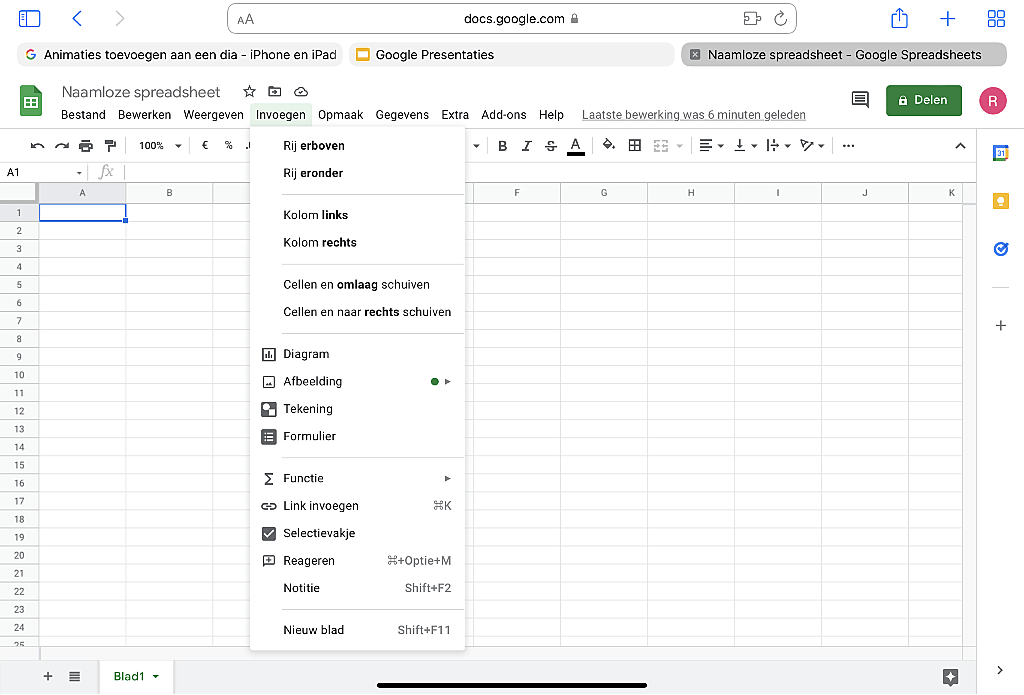Insert a Formulier from the menu
The image size is (1024, 695).
[x=357, y=436]
